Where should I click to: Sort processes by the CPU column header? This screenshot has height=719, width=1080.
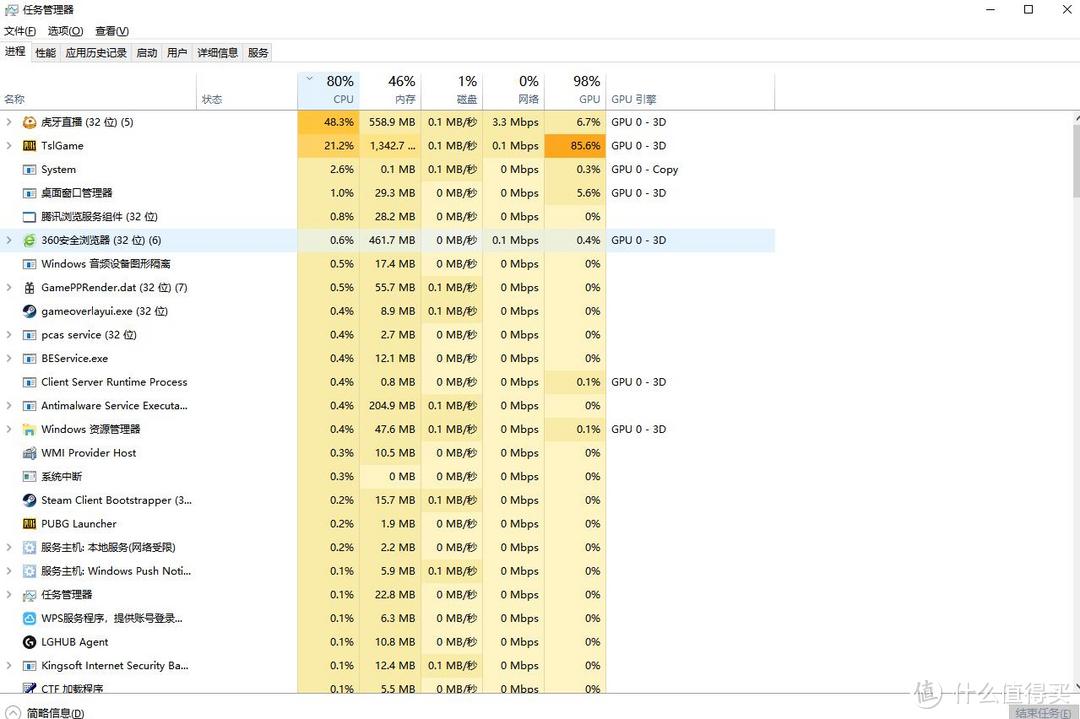tap(329, 90)
